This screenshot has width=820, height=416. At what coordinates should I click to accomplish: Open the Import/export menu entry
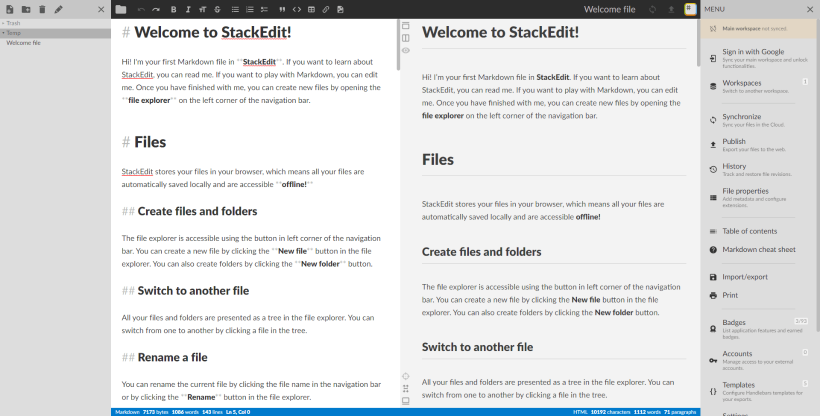(744, 276)
